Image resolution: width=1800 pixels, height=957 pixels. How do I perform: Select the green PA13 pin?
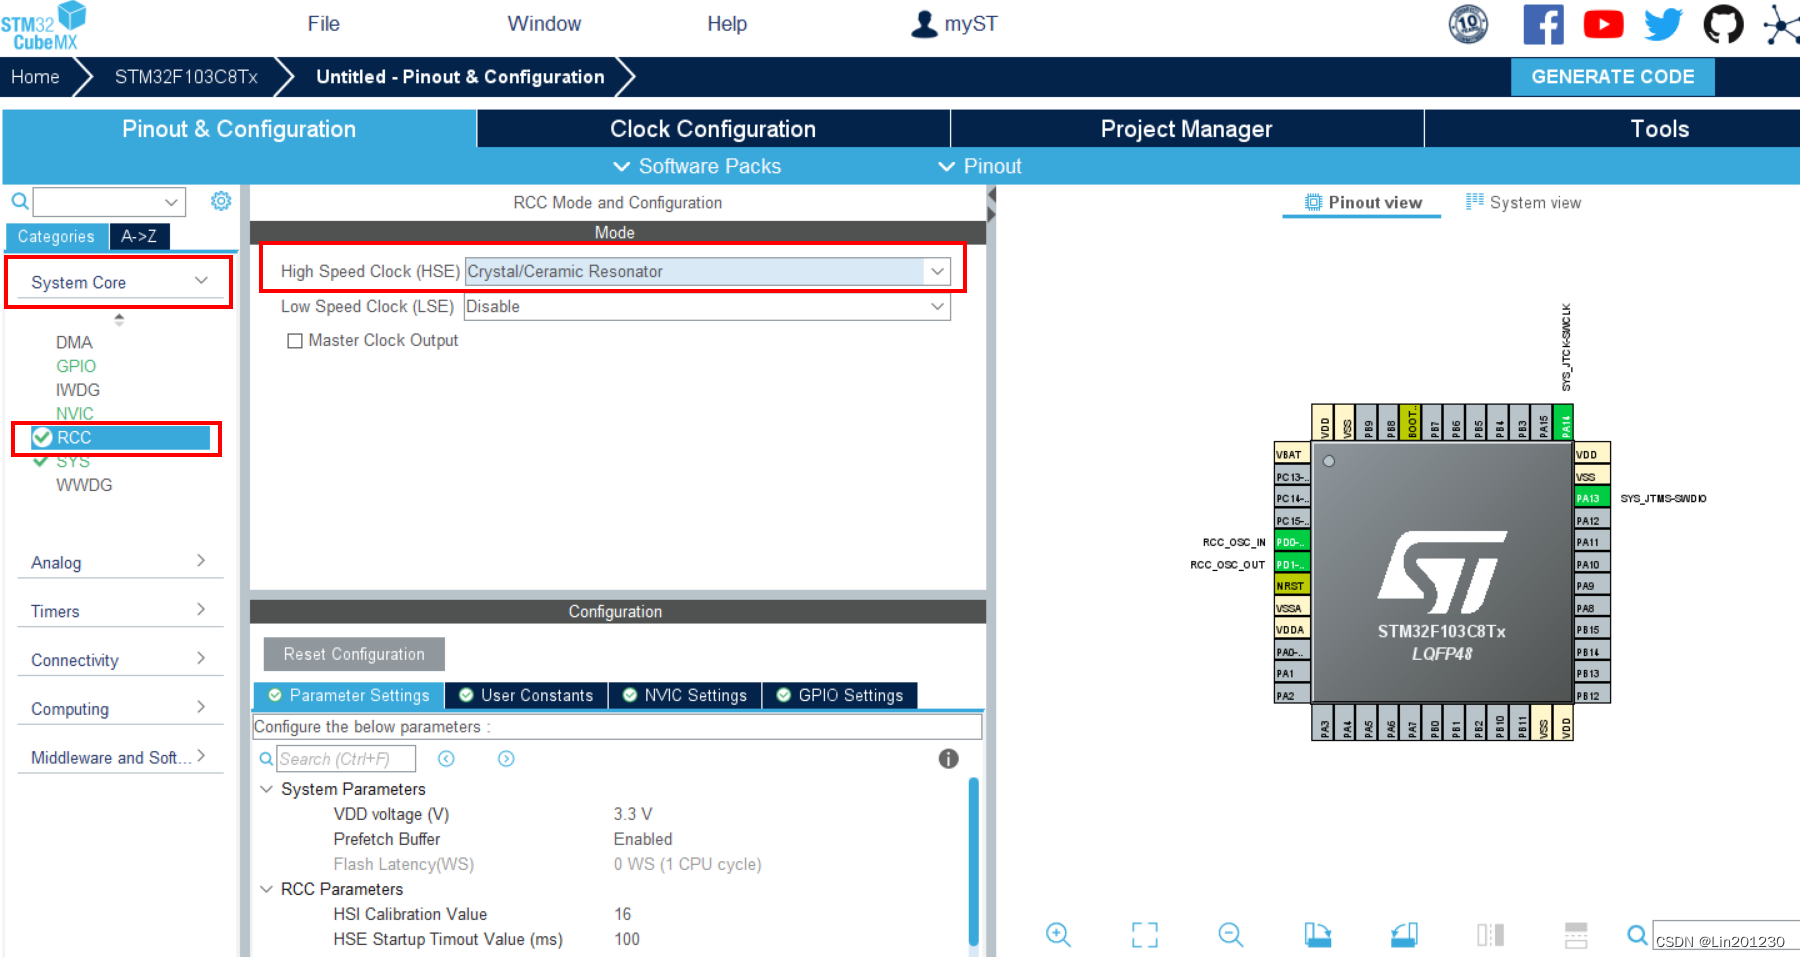[x=1592, y=498]
